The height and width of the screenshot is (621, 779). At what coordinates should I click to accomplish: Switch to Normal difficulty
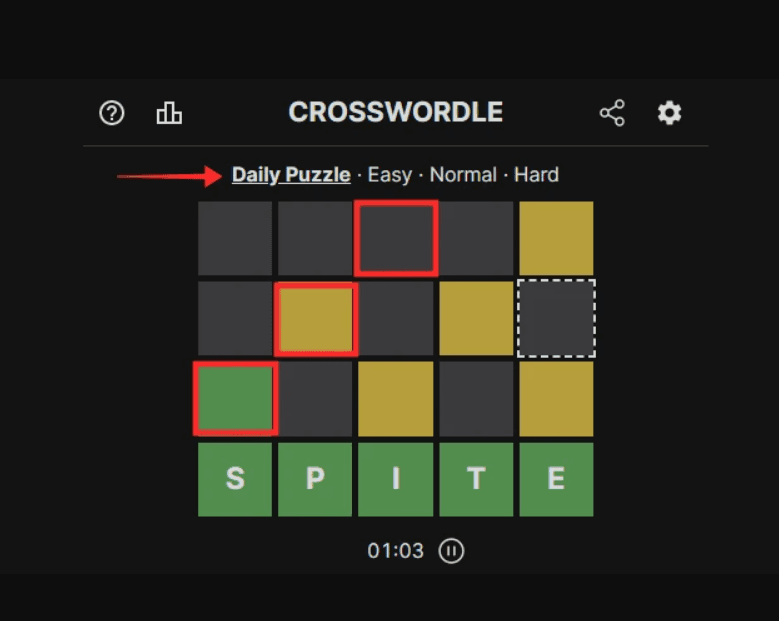tap(463, 175)
